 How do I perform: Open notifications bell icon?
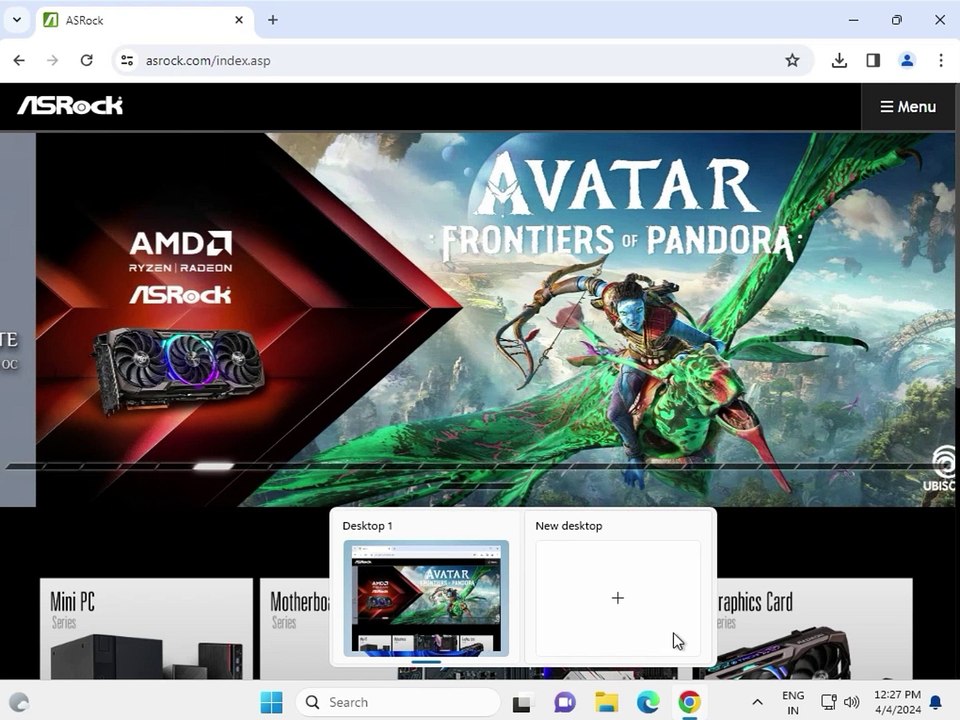[936, 702]
